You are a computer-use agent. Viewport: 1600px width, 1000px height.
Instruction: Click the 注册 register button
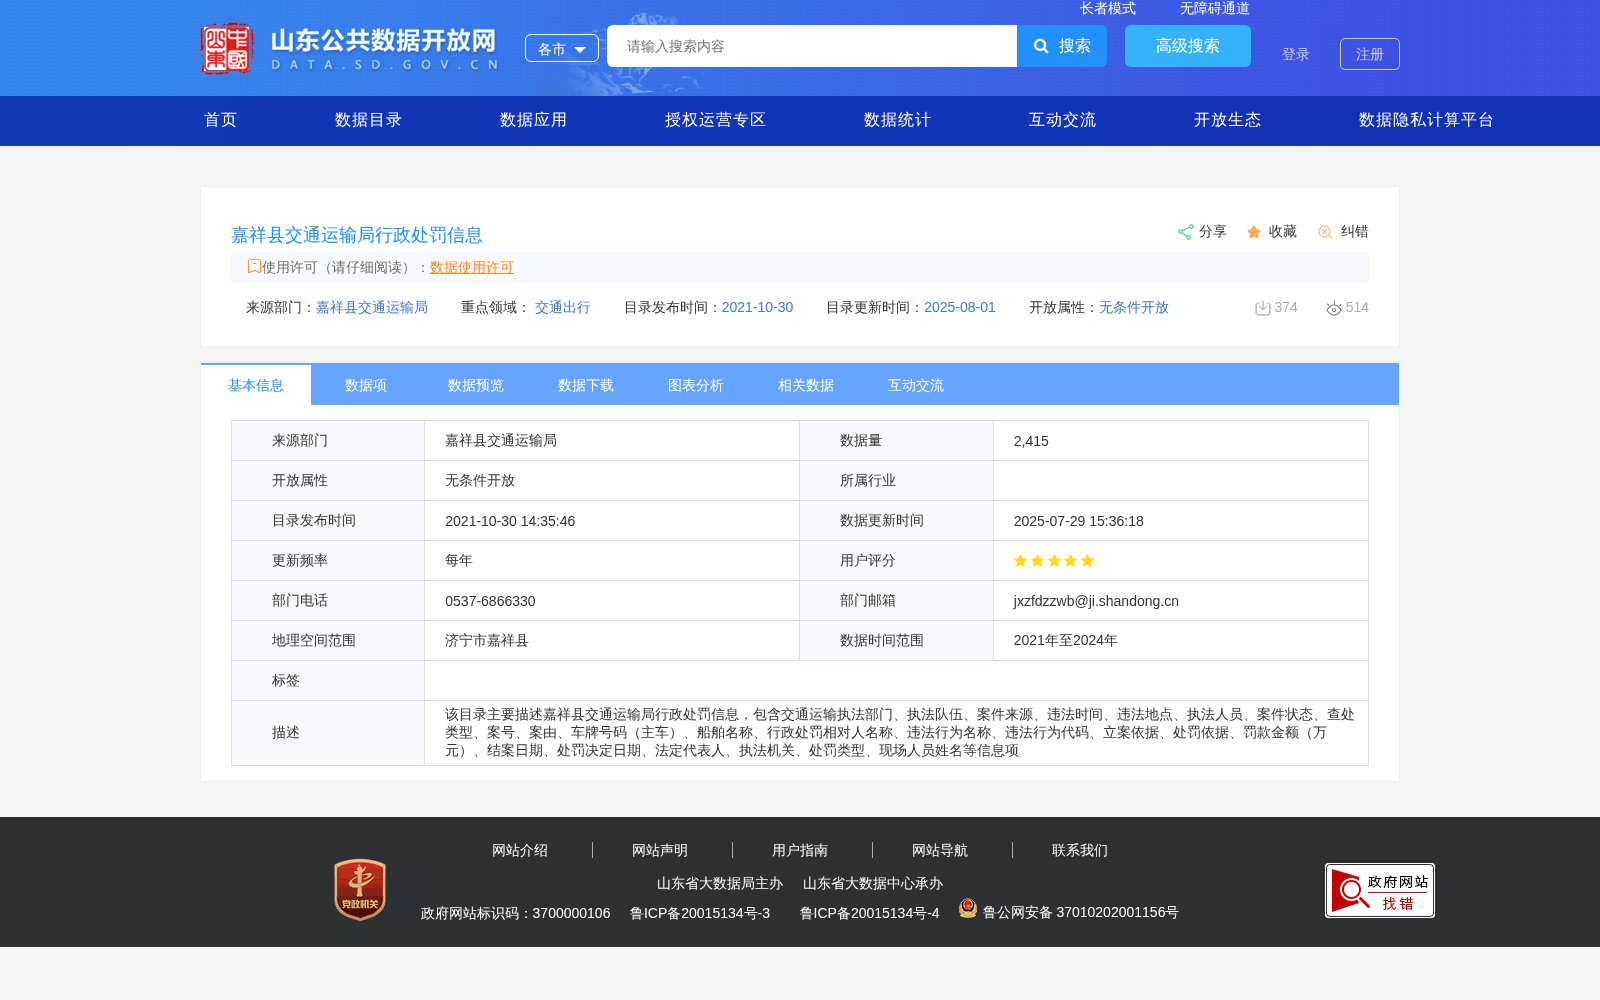click(1370, 54)
